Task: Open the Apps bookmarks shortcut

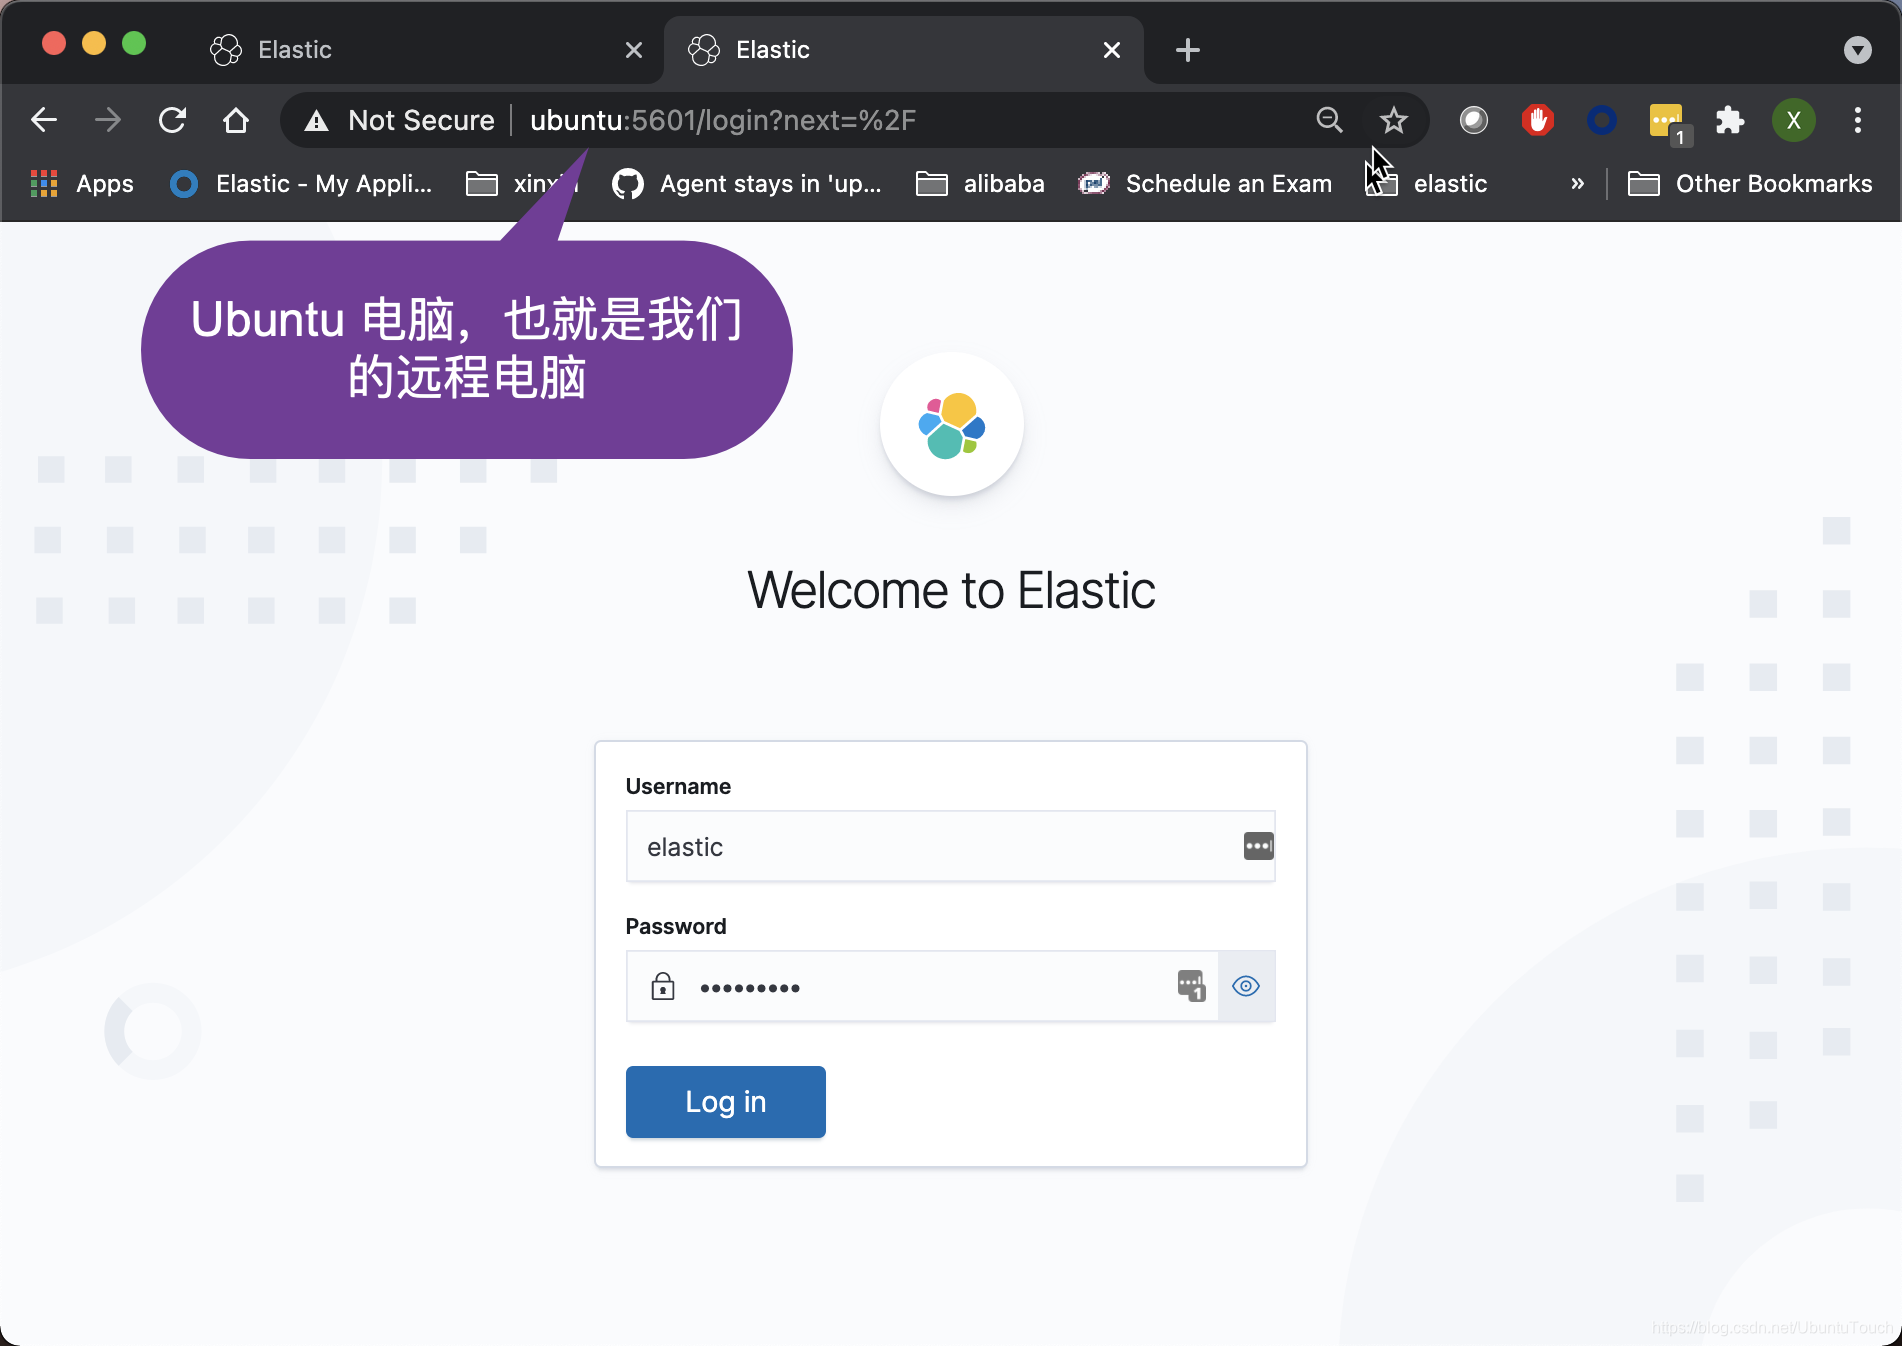Action: click(x=82, y=184)
